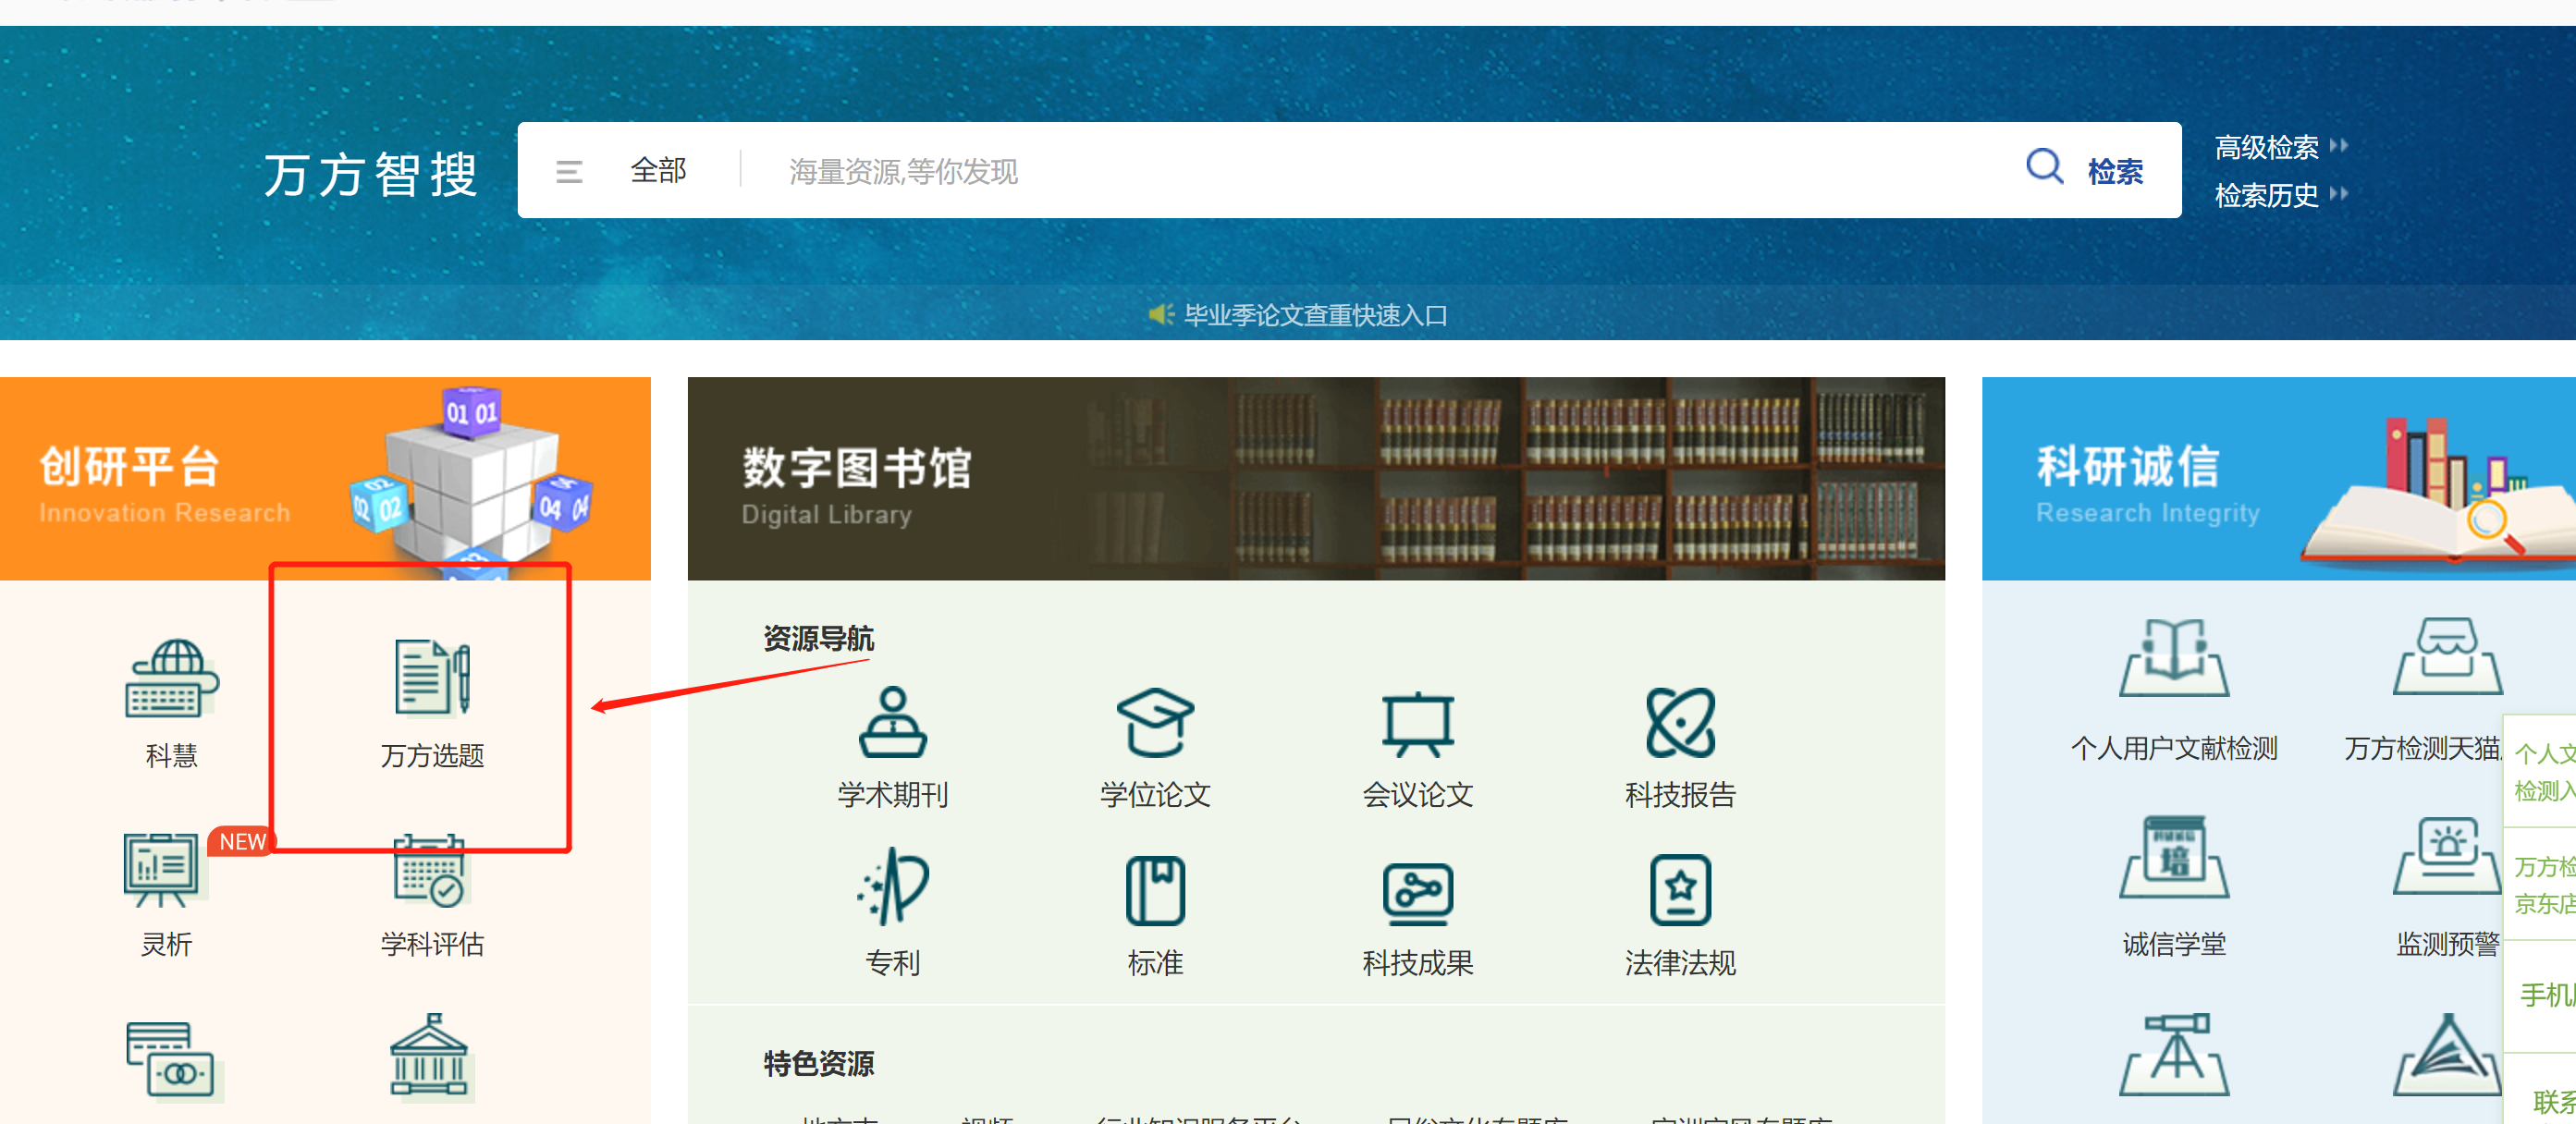Click the 灵析 label

point(166,944)
